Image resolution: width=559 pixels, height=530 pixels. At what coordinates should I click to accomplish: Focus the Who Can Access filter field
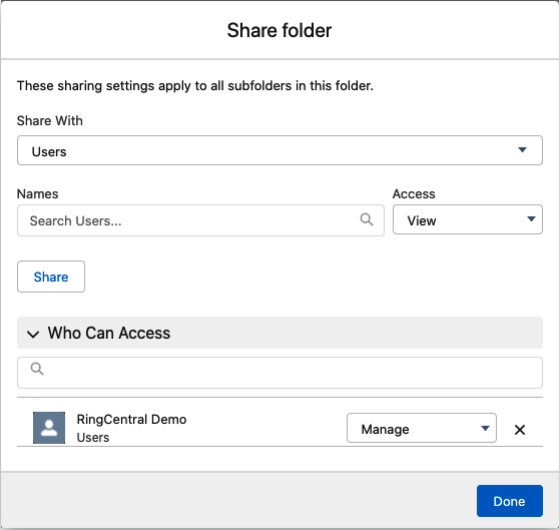click(x=280, y=373)
